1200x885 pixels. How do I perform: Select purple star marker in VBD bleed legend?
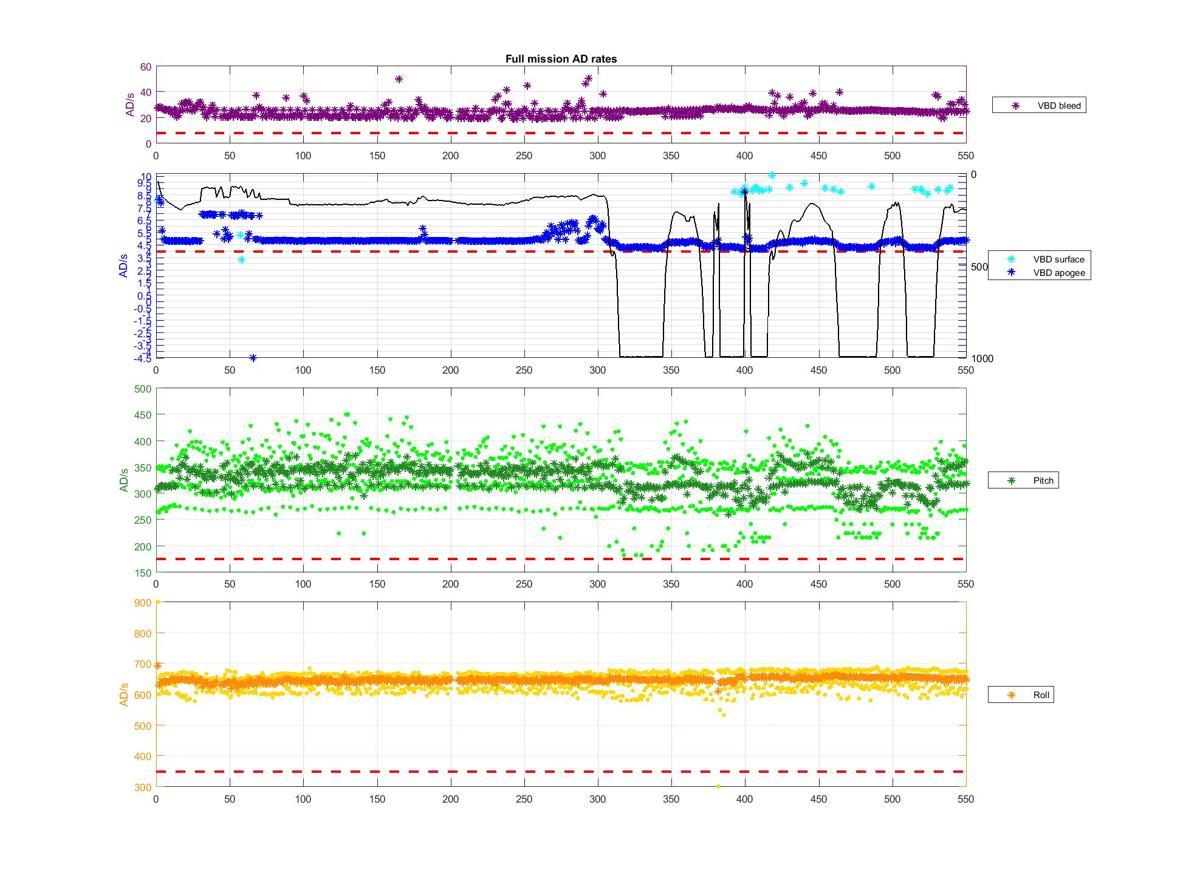[x=1016, y=105]
